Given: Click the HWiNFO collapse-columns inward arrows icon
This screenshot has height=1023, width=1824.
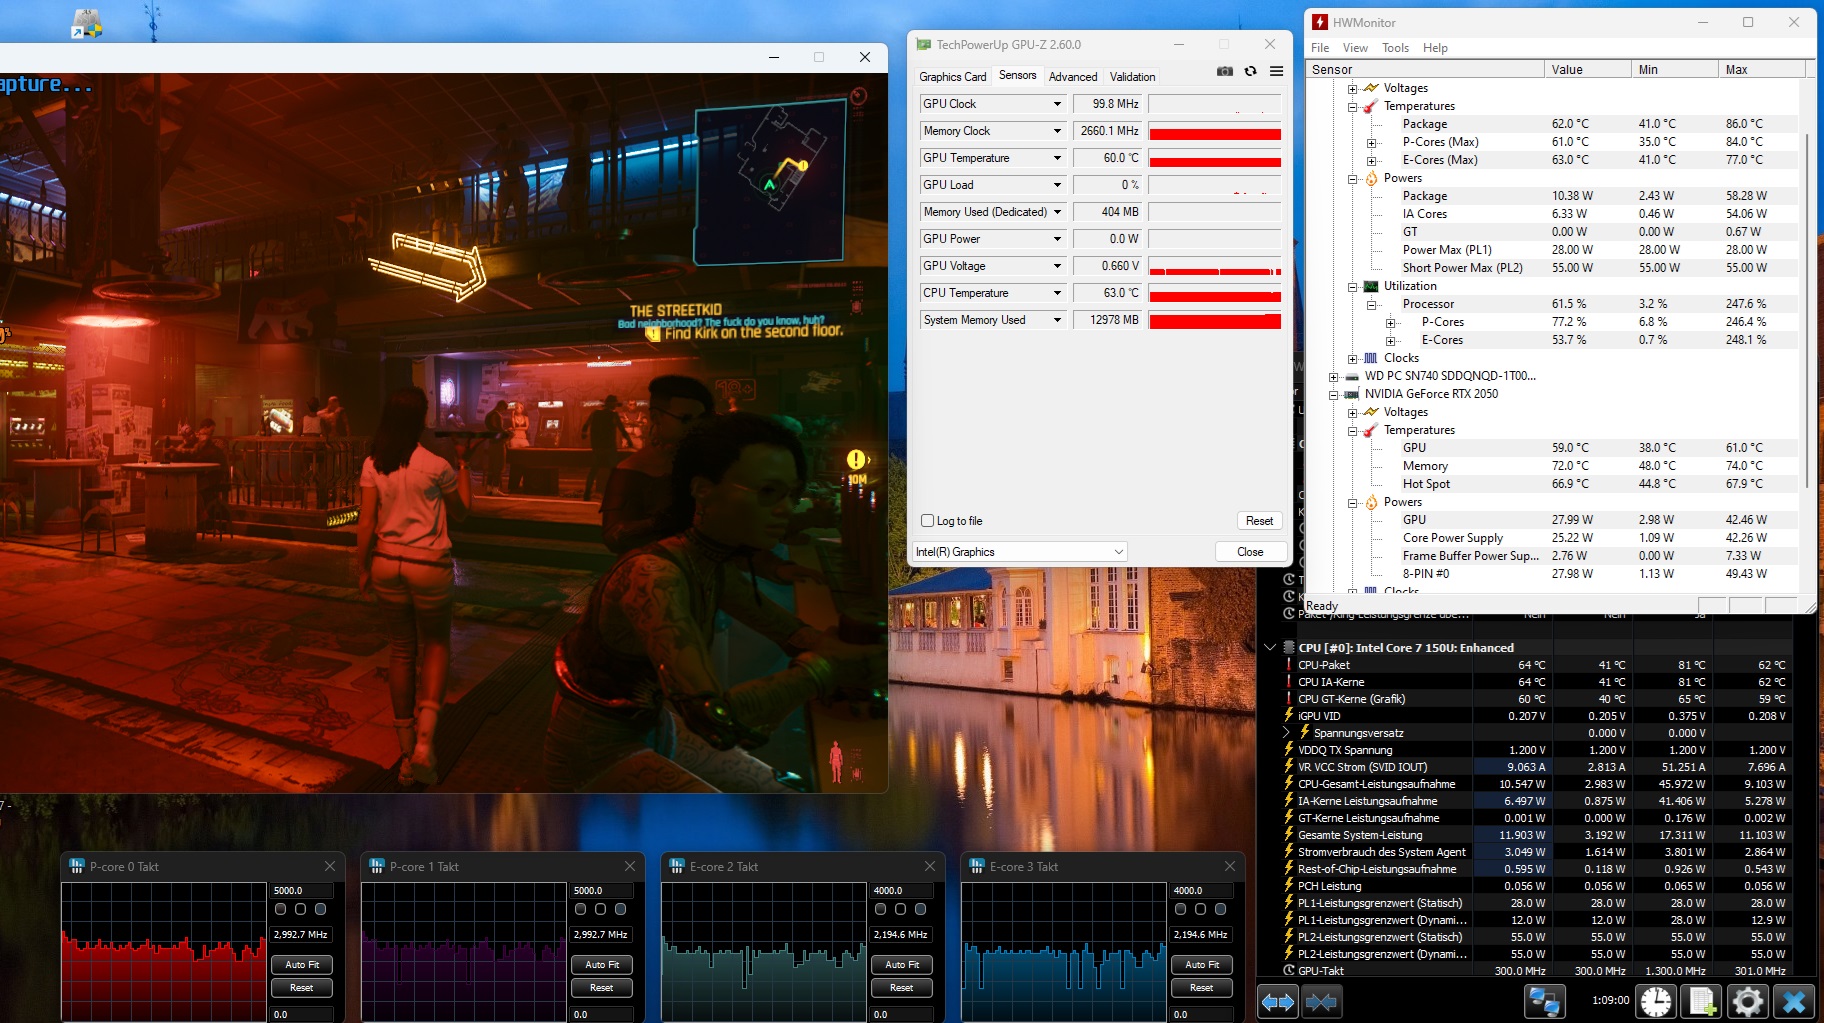Looking at the screenshot, I should [x=1321, y=1001].
